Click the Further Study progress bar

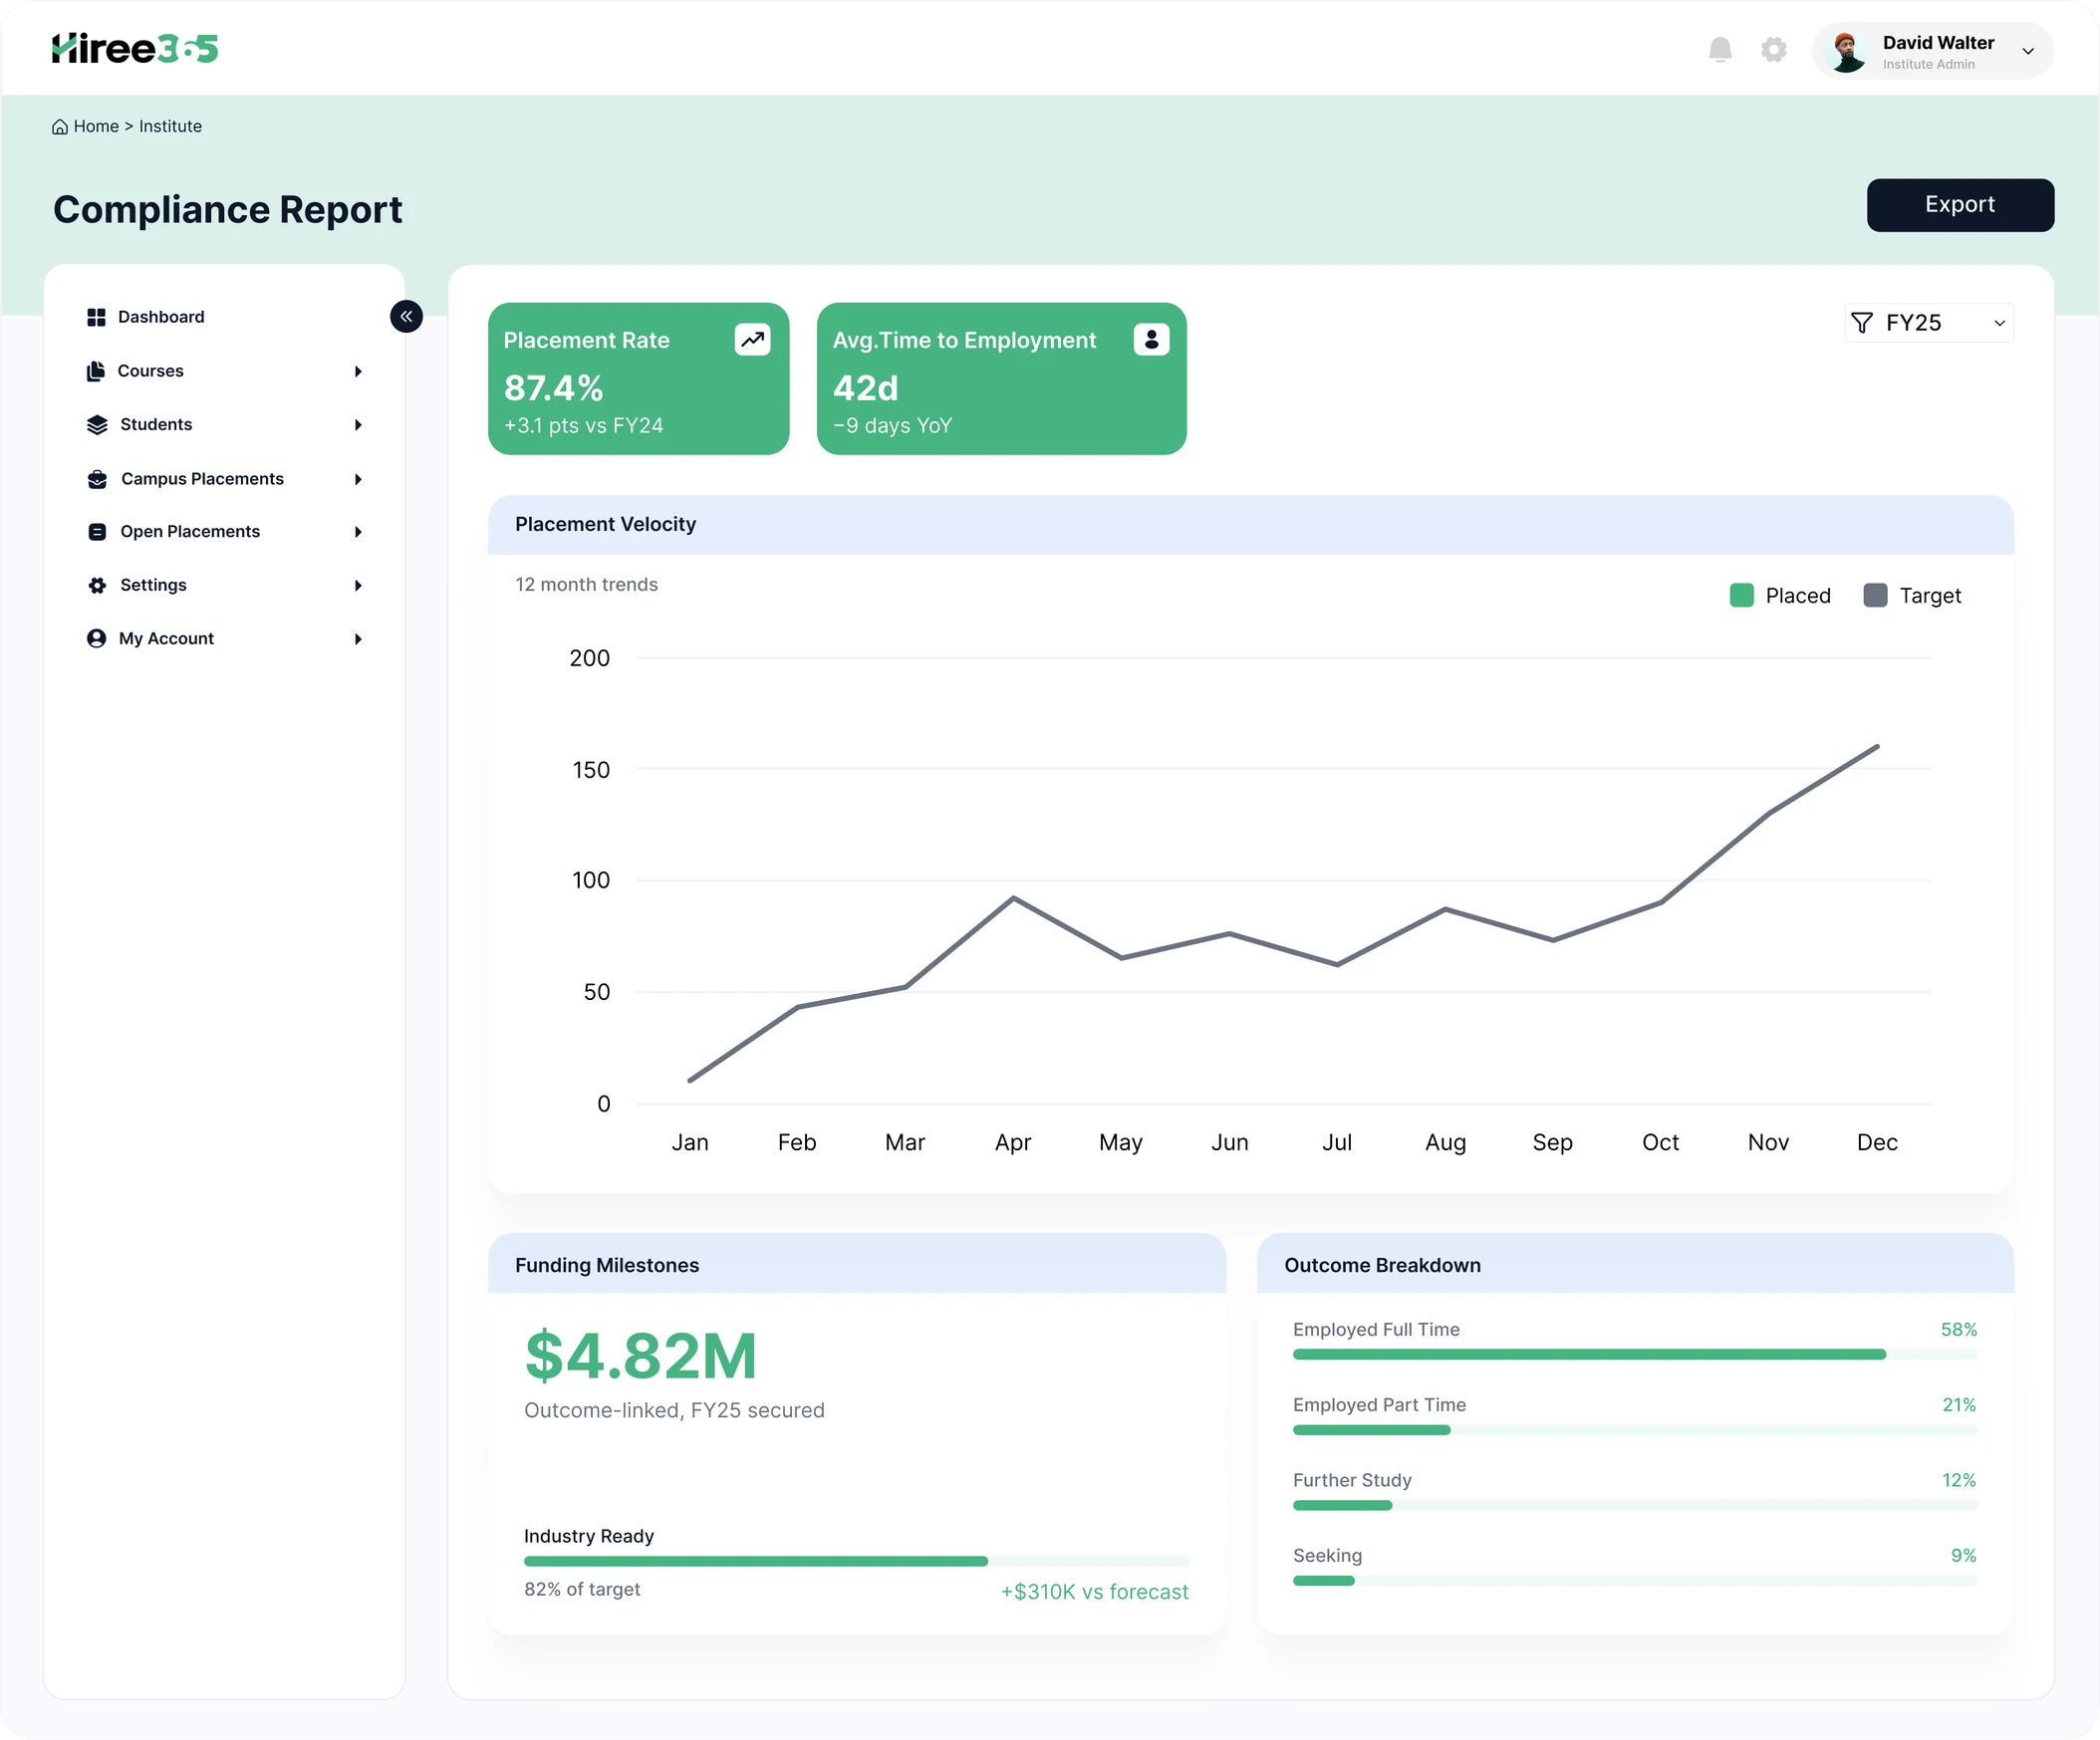[1635, 1506]
